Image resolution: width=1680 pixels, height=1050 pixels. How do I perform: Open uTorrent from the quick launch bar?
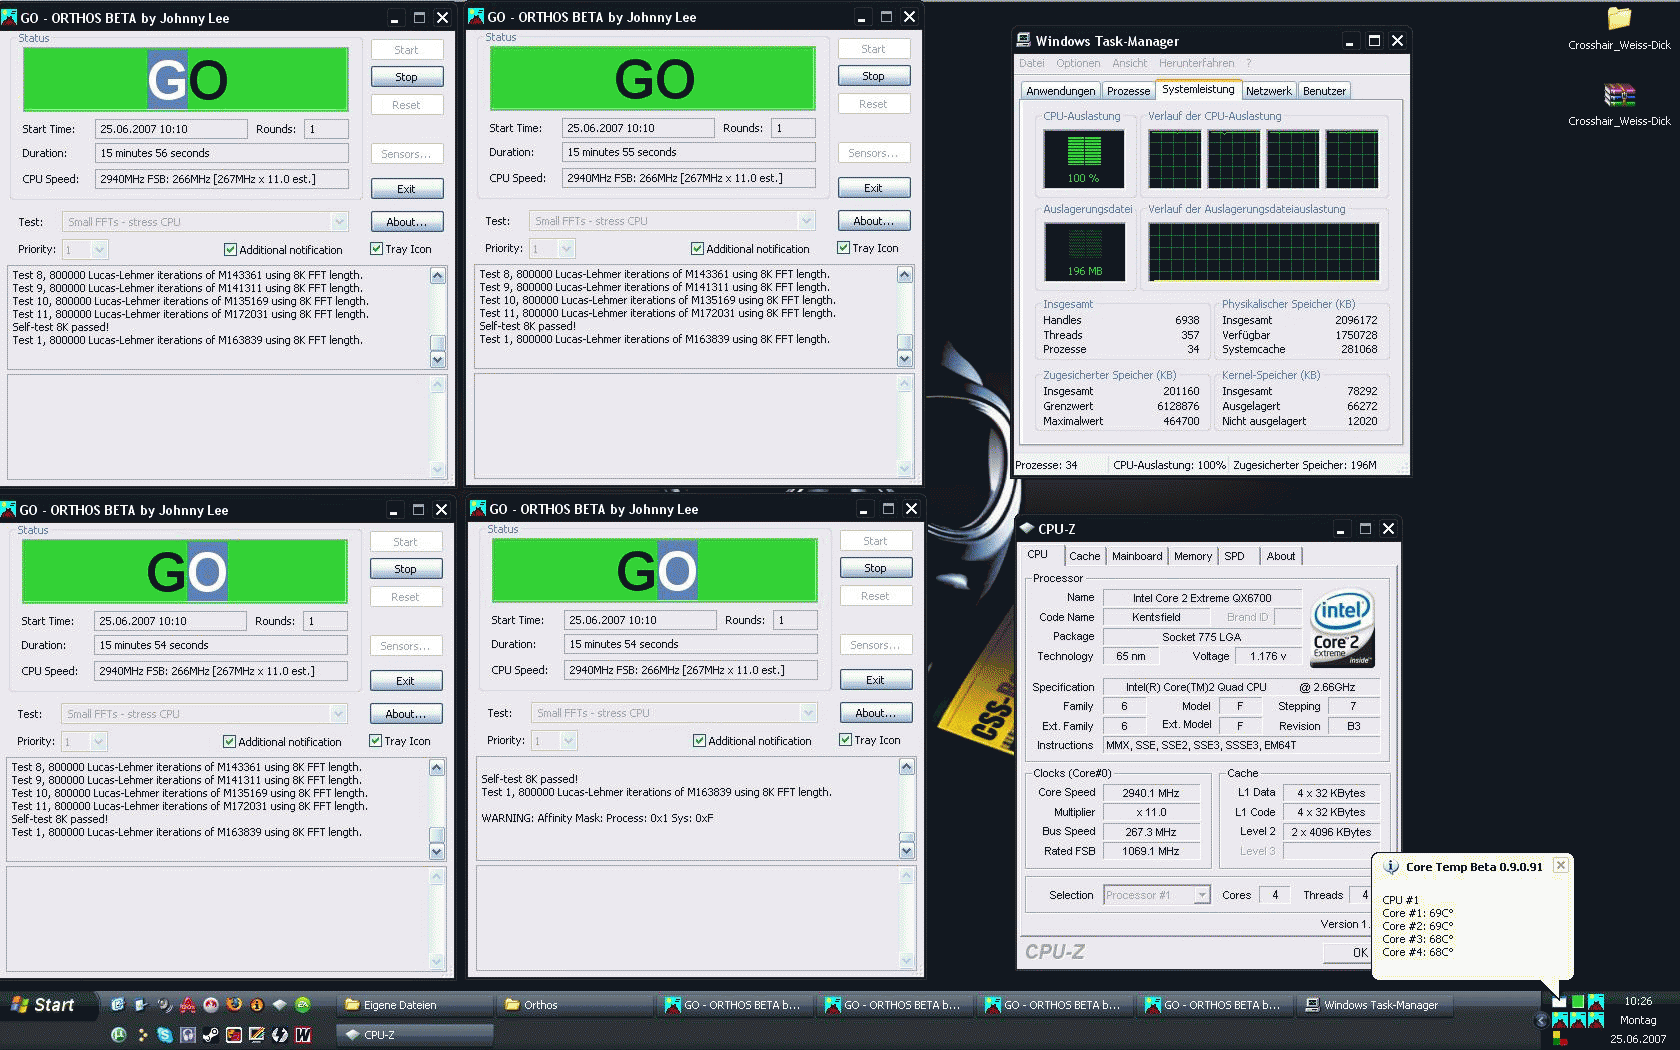[119, 1035]
